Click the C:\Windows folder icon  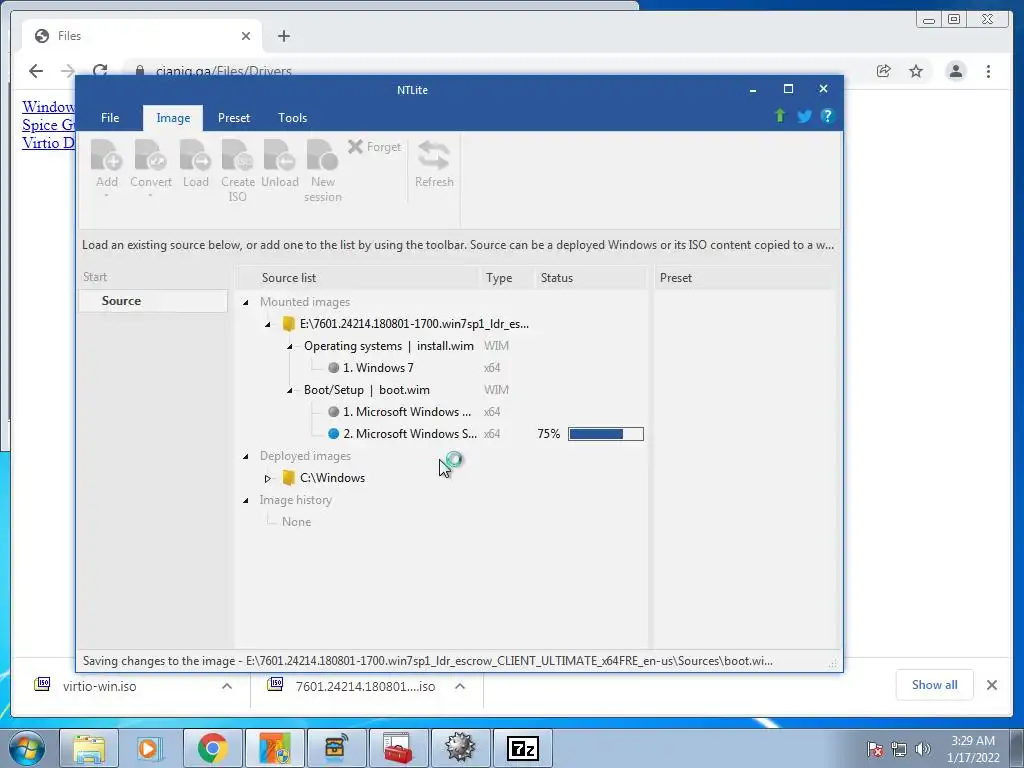tap(289, 477)
